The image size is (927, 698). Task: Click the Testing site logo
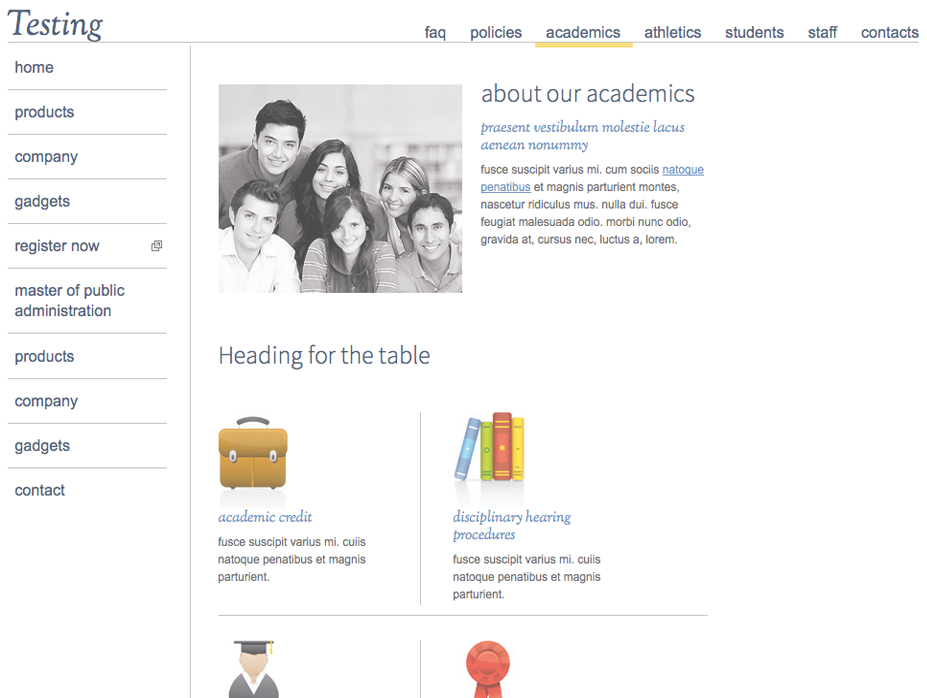(56, 24)
